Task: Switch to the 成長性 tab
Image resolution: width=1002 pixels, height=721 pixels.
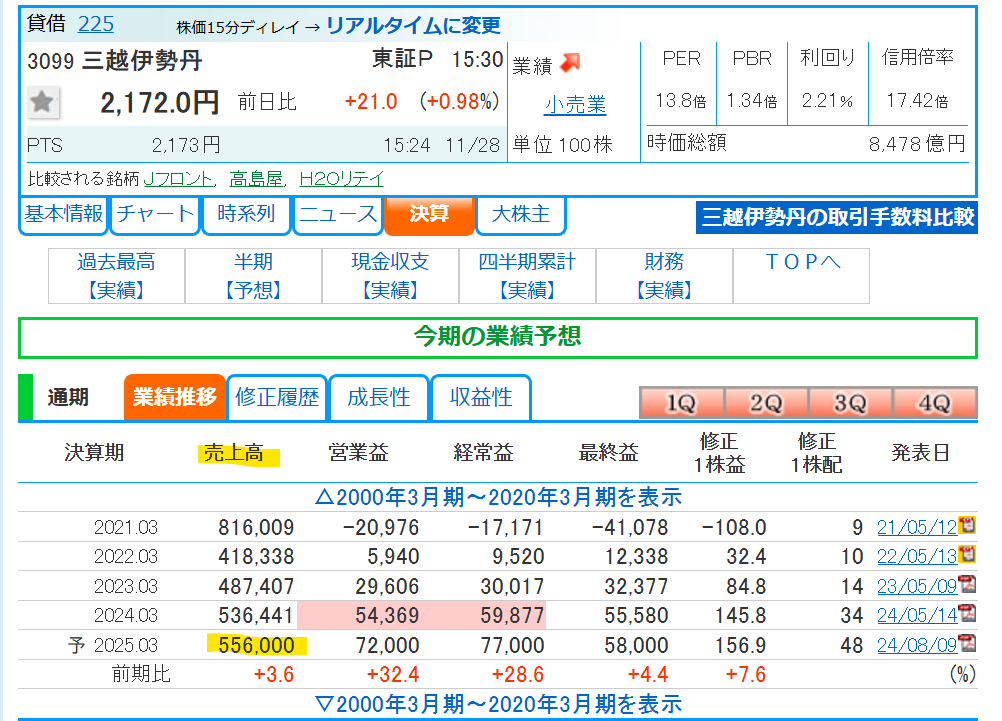Action: pos(379,398)
